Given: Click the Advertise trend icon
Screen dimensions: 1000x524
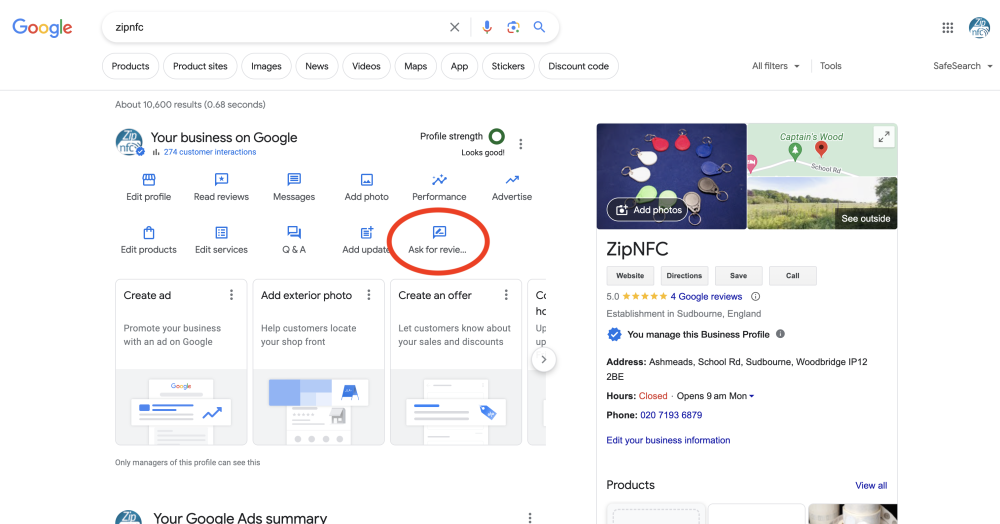Looking at the screenshot, I should coord(512,180).
